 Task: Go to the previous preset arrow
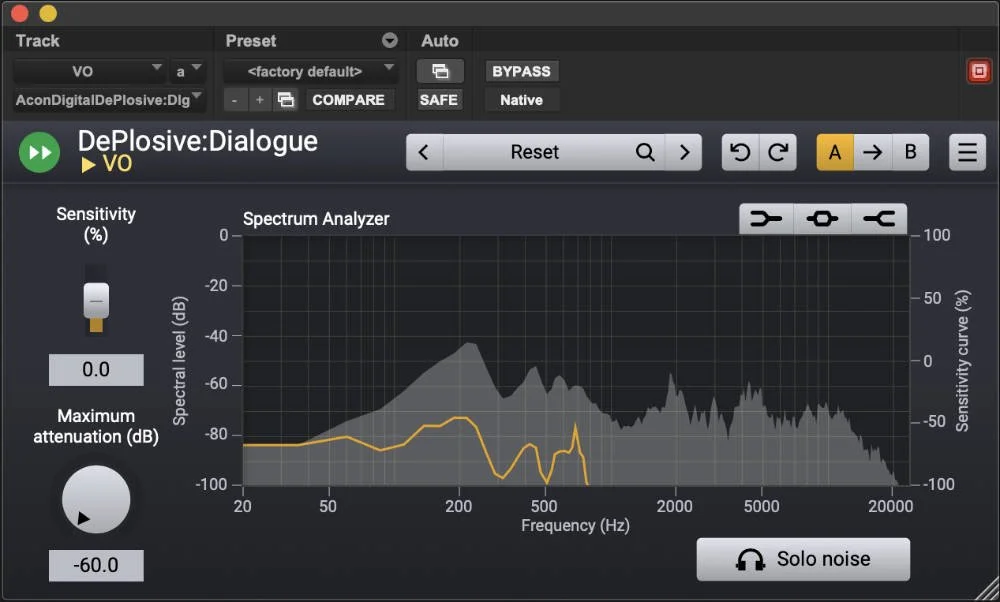pos(423,152)
